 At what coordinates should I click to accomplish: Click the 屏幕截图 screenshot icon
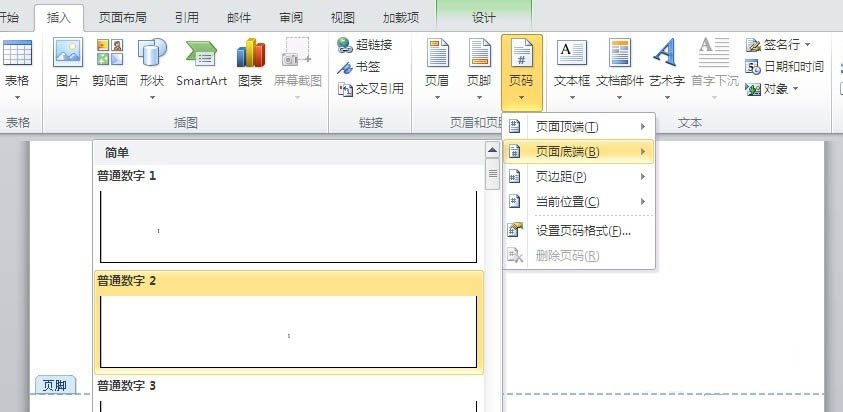(x=297, y=53)
